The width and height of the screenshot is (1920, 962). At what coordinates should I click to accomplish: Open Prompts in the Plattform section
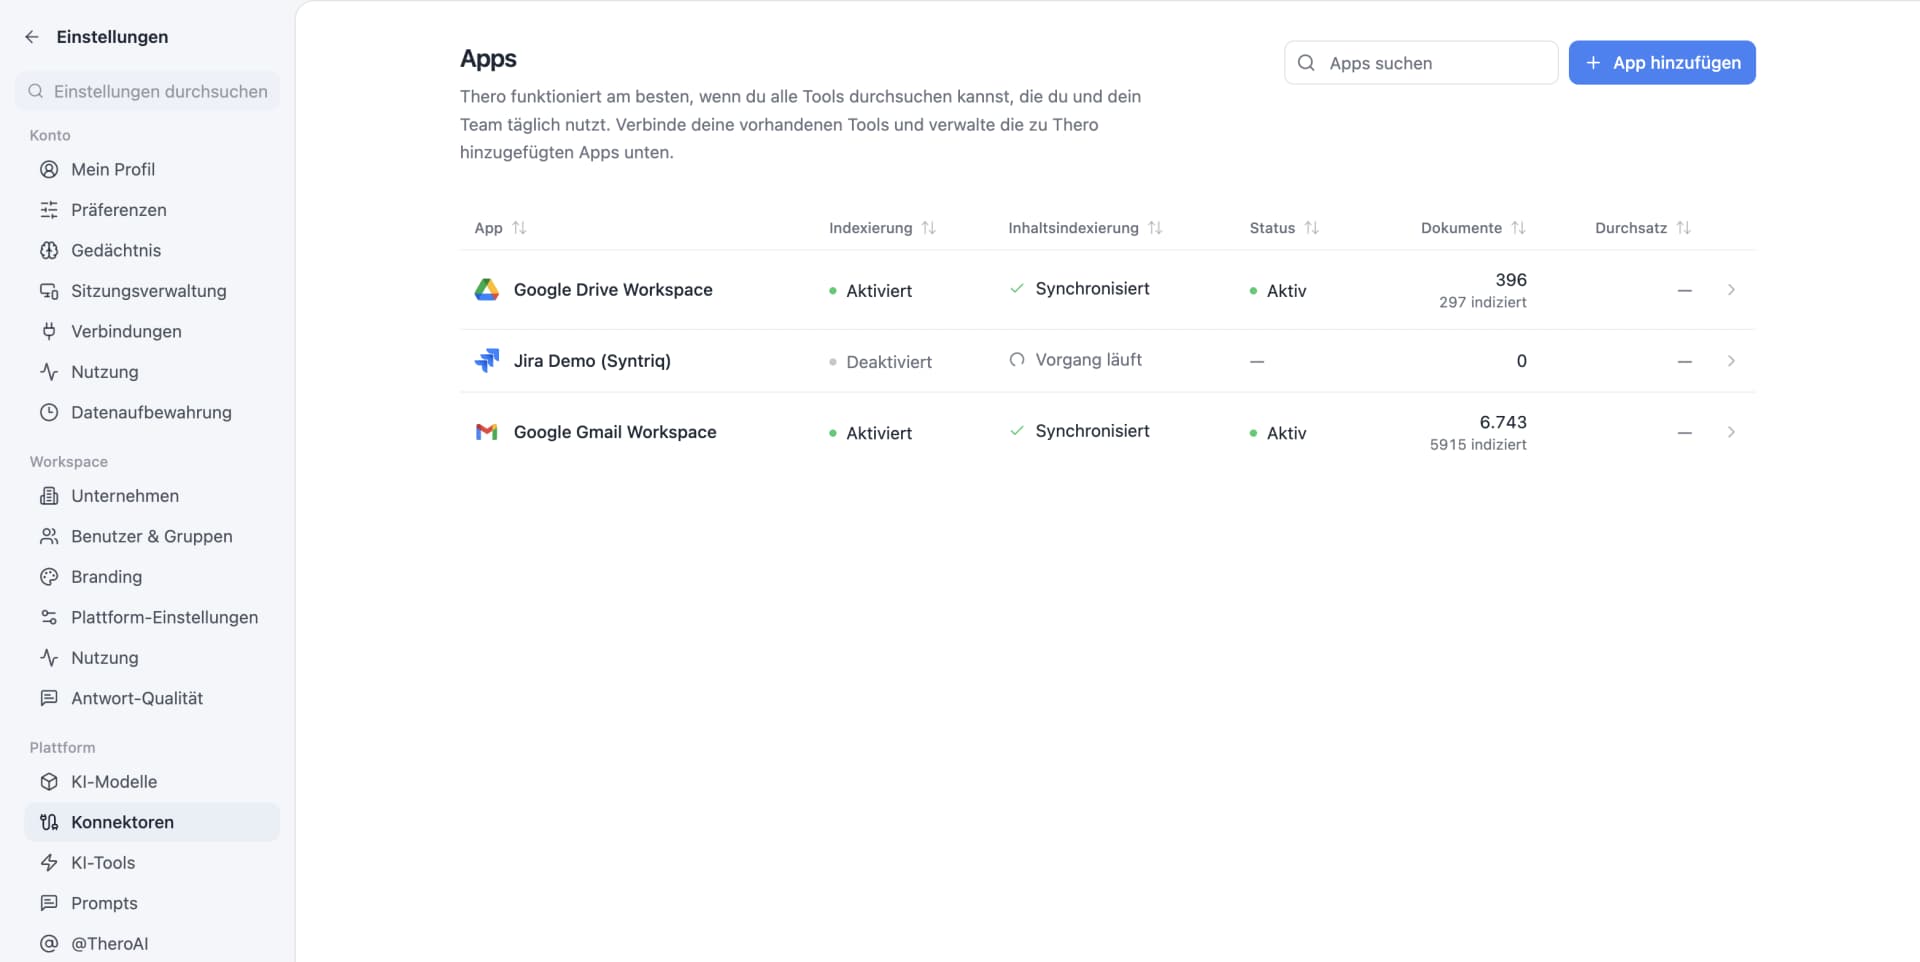tap(152, 904)
